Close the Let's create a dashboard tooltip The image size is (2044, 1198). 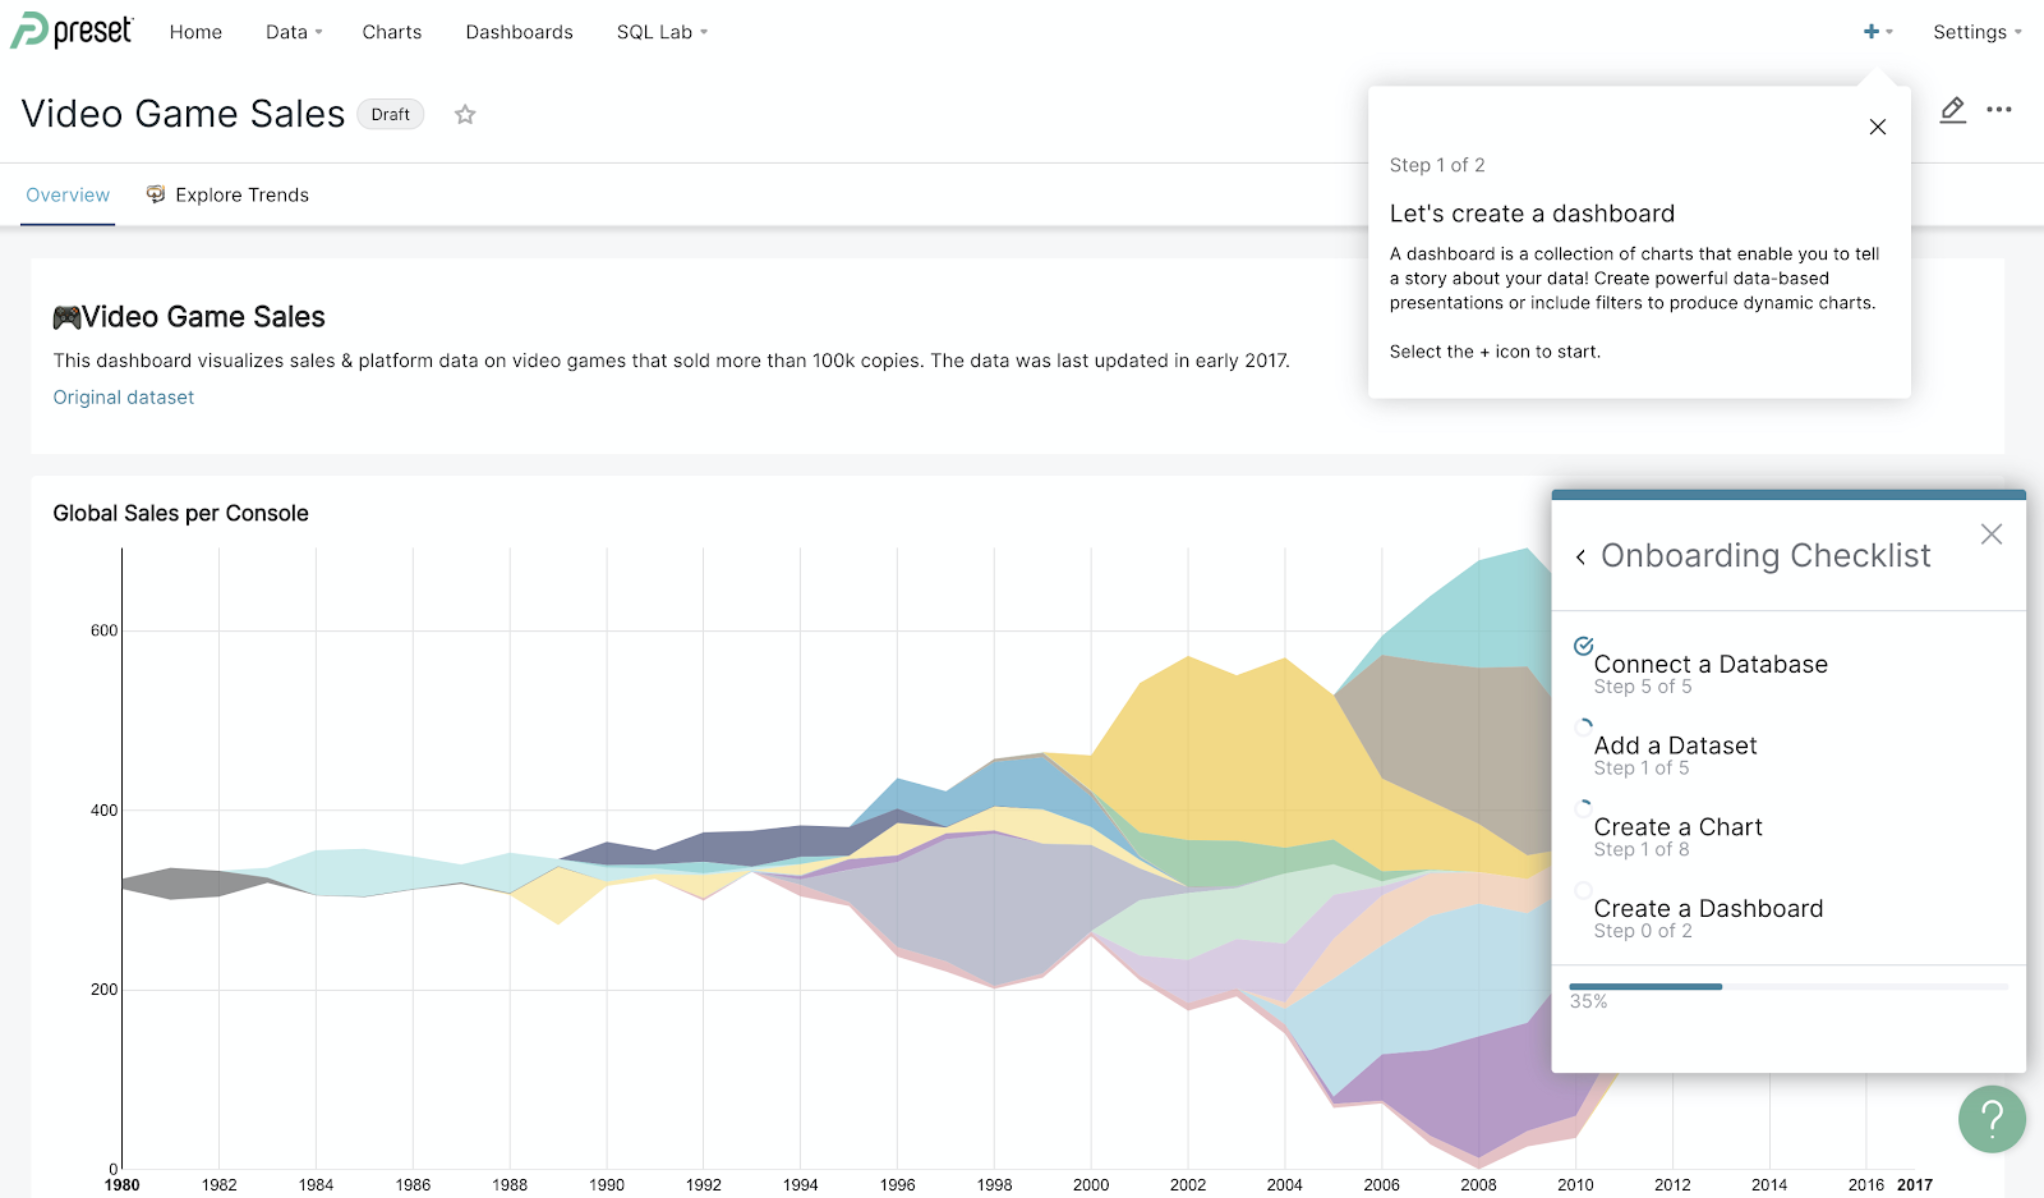click(1877, 127)
